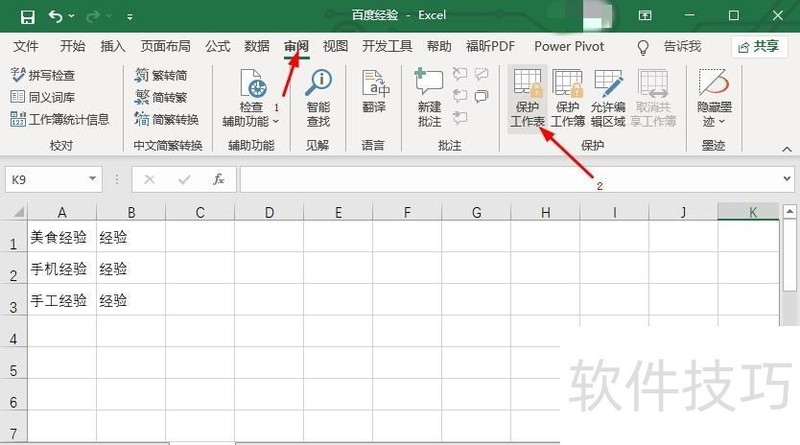Image resolution: width=800 pixels, height=445 pixels.
Task: Click the Save icon in title bar
Action: pos(28,17)
